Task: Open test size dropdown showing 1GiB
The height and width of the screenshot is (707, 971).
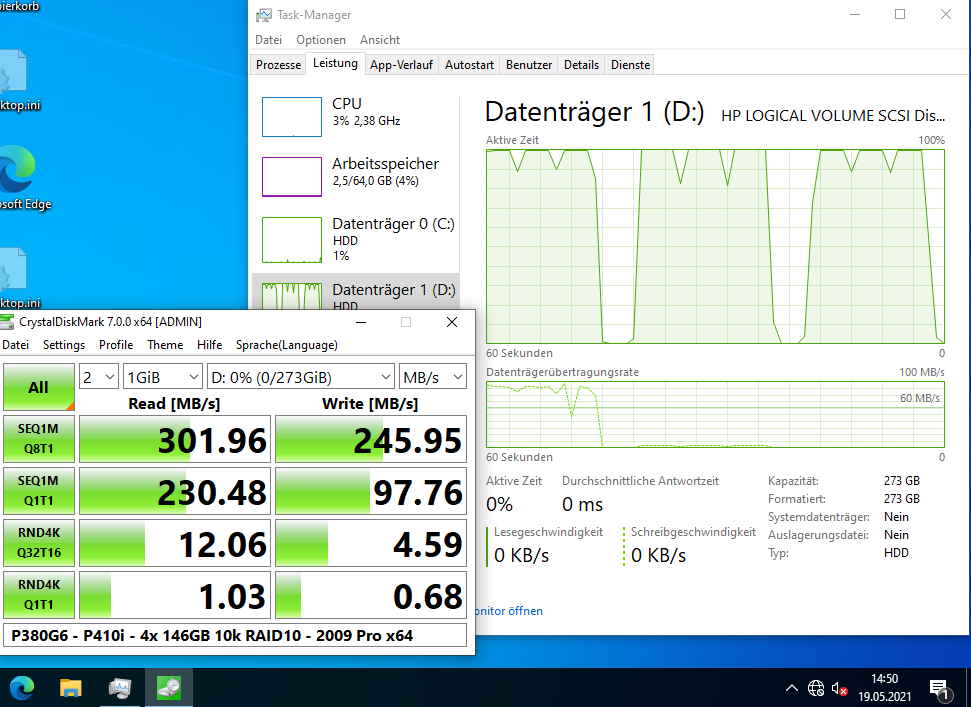Action: pos(163,377)
